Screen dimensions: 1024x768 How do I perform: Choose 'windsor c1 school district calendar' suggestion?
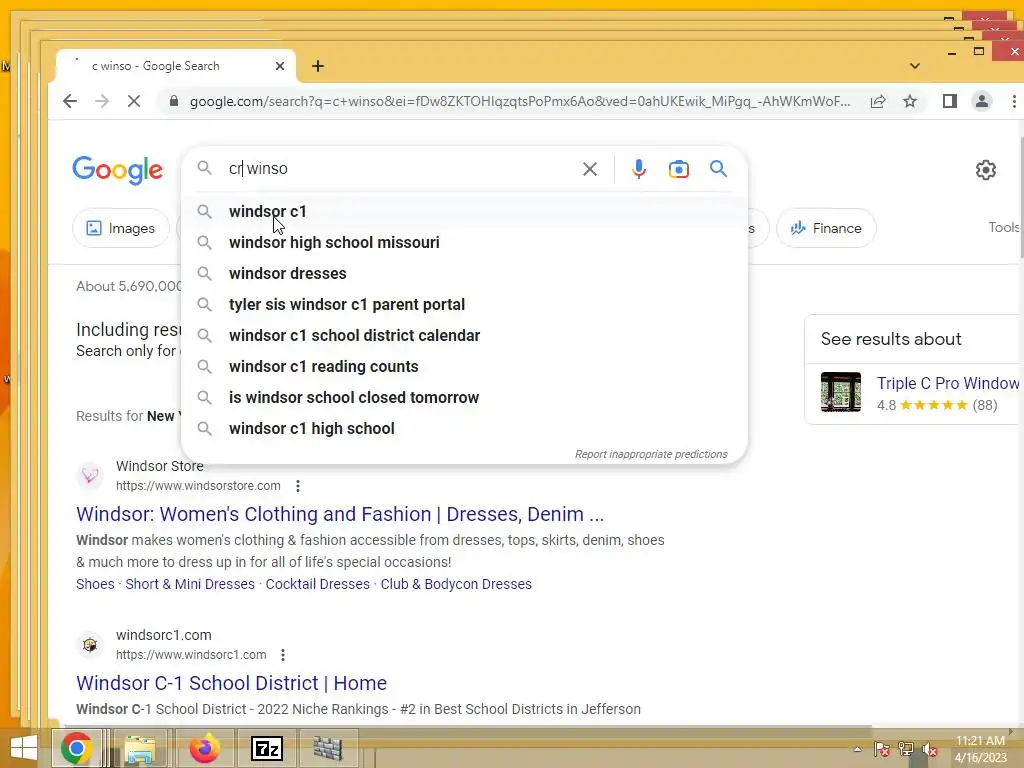464,336
